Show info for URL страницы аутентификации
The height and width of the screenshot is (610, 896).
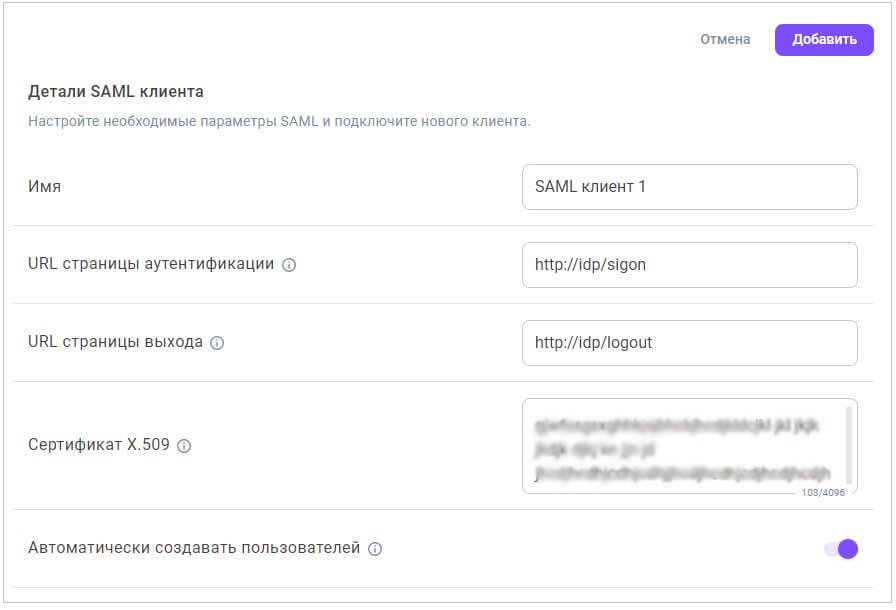[289, 265]
